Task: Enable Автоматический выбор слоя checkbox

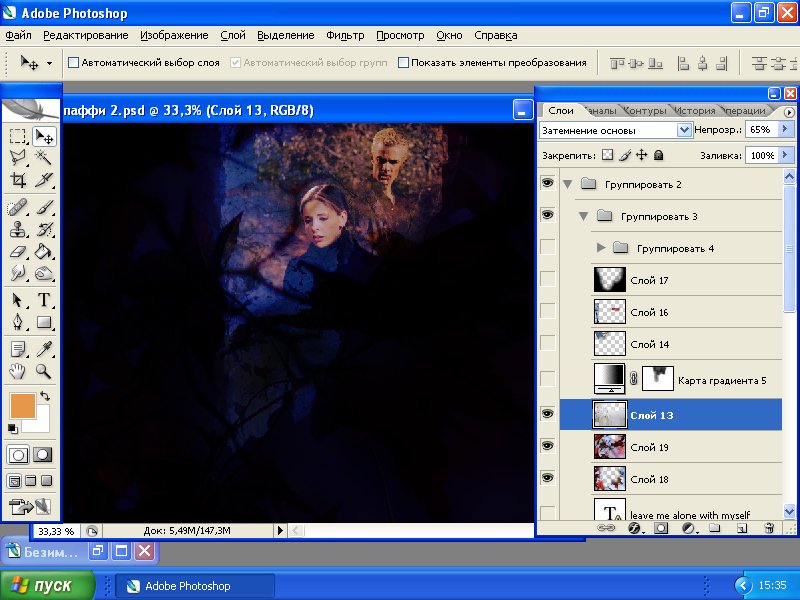Action: (73, 62)
